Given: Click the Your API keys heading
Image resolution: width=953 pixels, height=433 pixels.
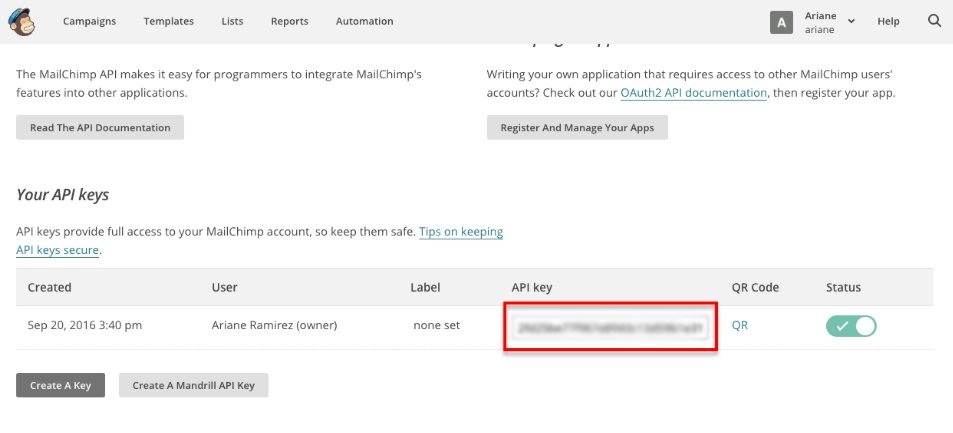Looking at the screenshot, I should tap(63, 195).
